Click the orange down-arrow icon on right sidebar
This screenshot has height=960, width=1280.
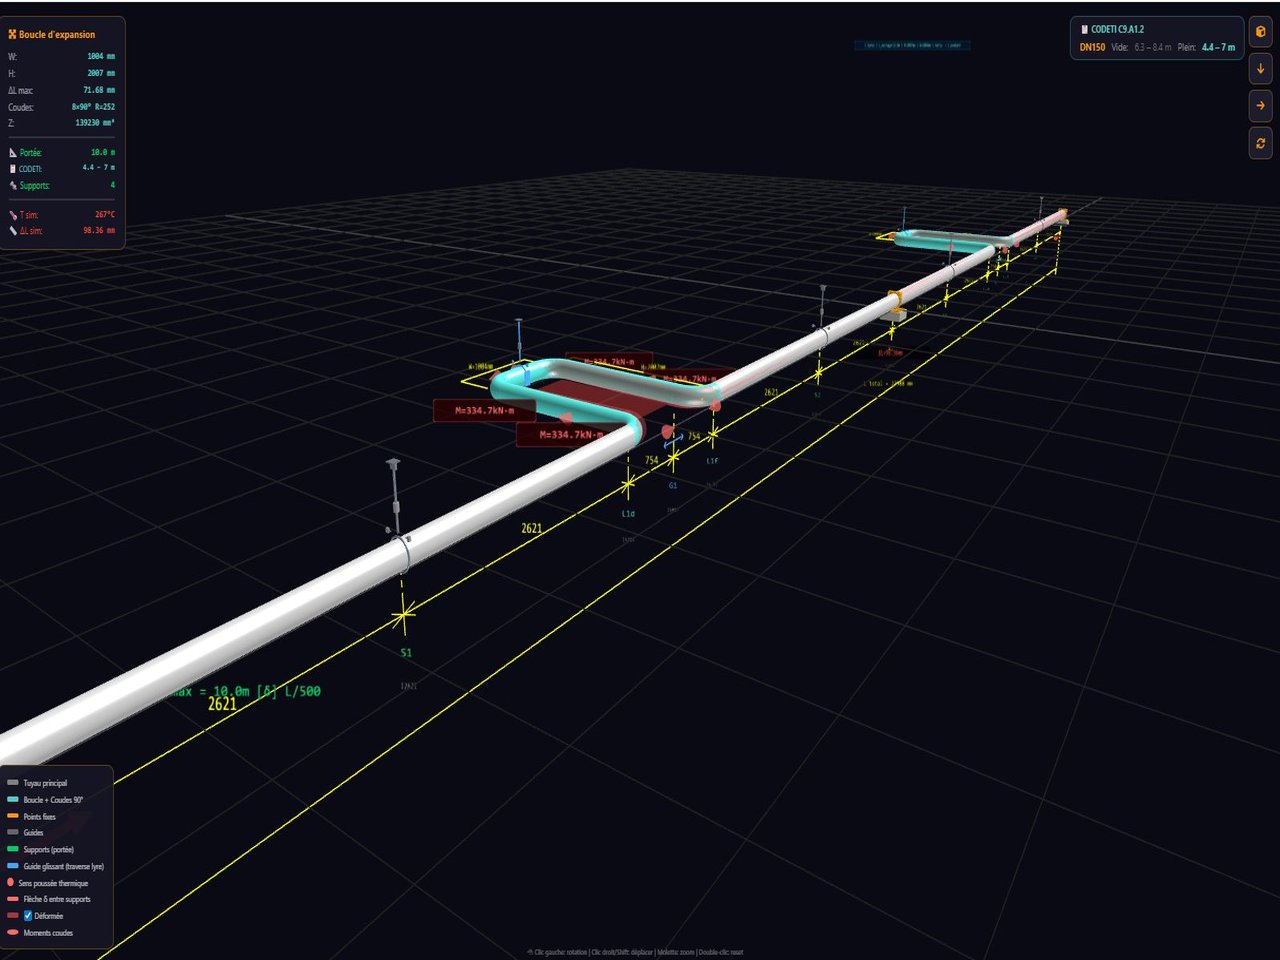pyautogui.click(x=1260, y=69)
